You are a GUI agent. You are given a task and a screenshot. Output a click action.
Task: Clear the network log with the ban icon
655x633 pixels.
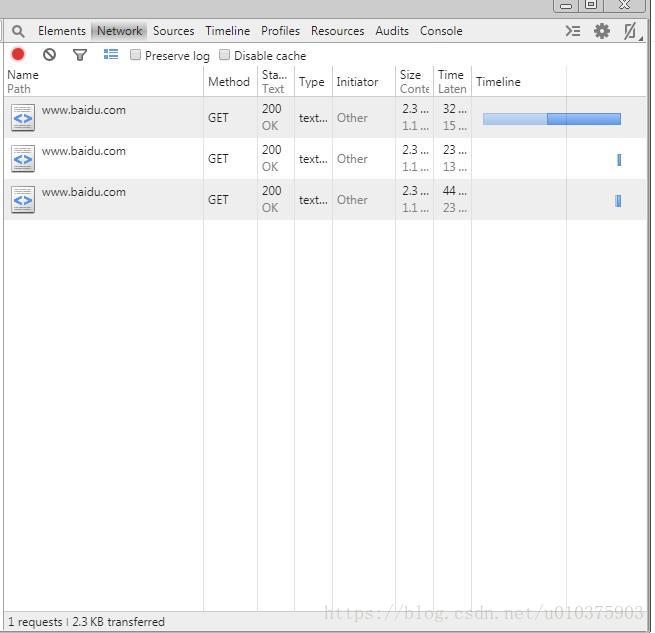(49, 54)
